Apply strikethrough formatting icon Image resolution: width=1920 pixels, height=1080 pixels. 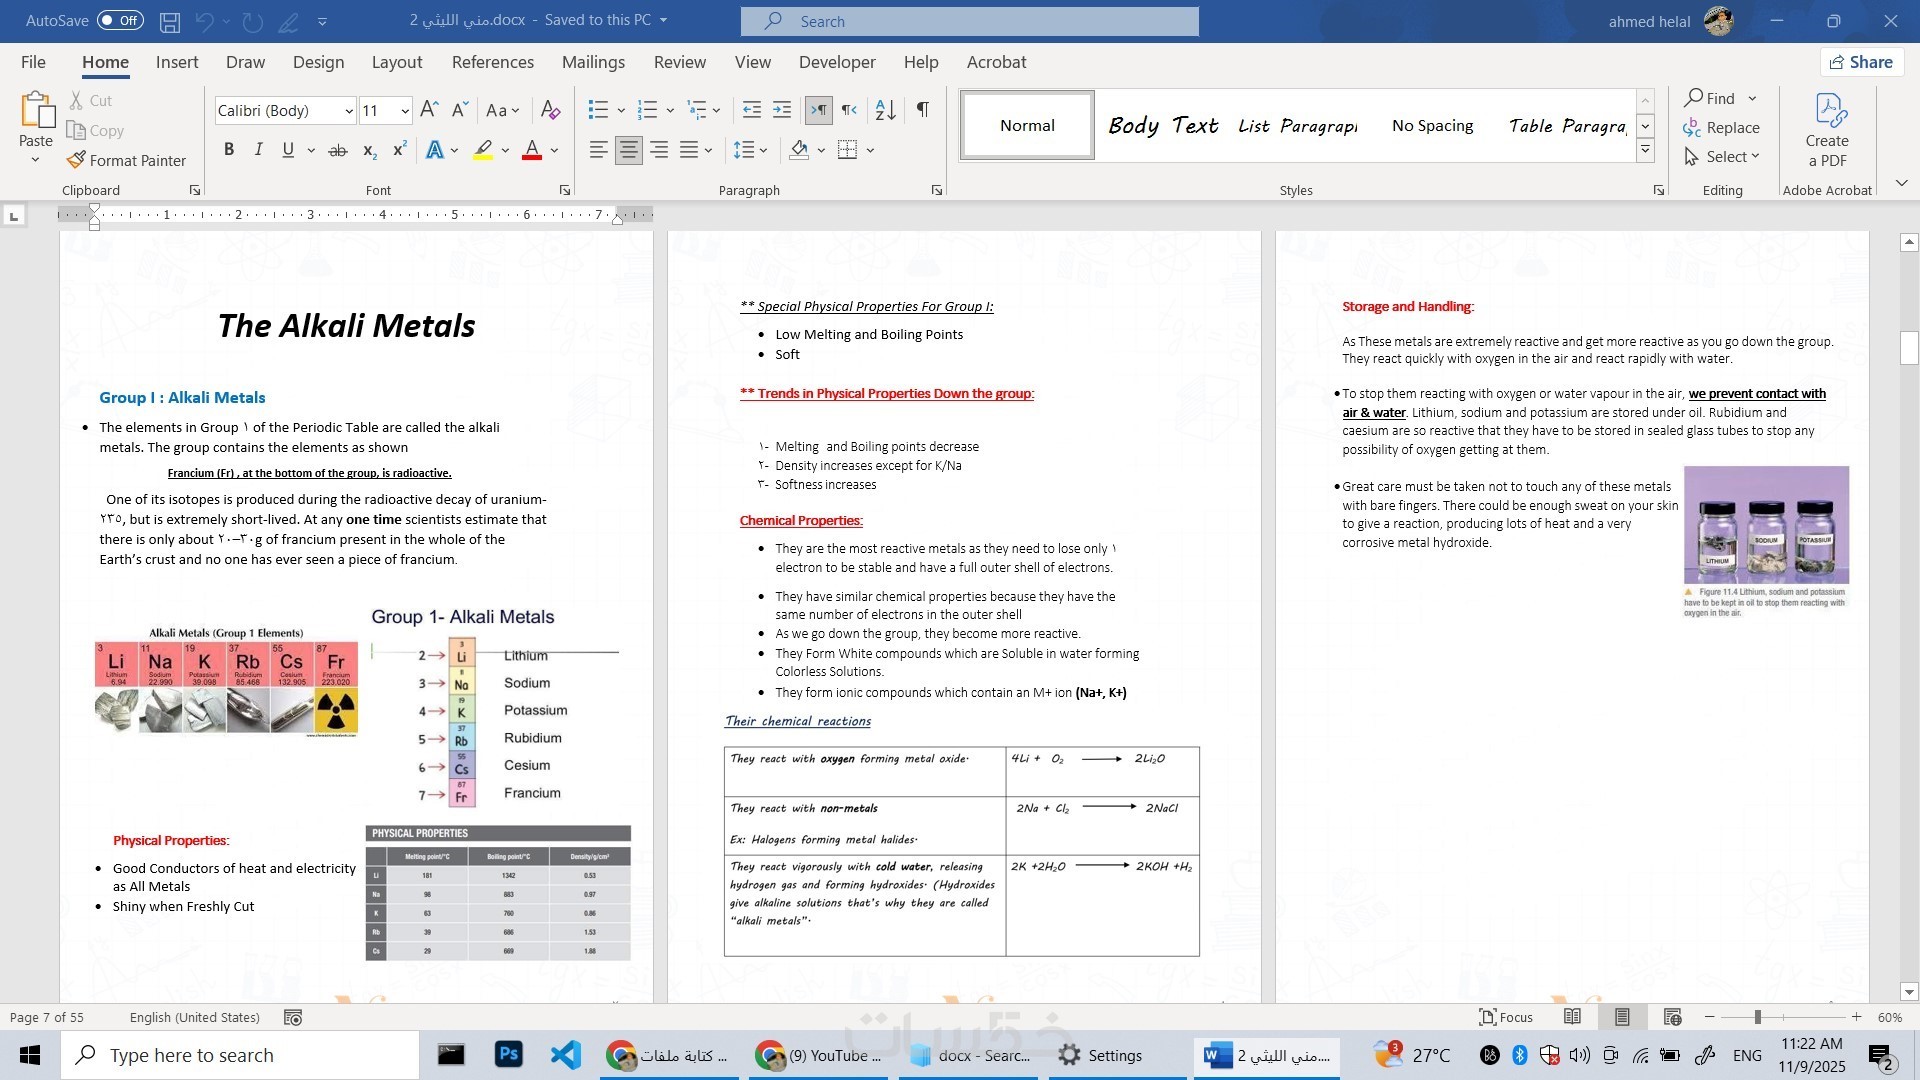(338, 150)
